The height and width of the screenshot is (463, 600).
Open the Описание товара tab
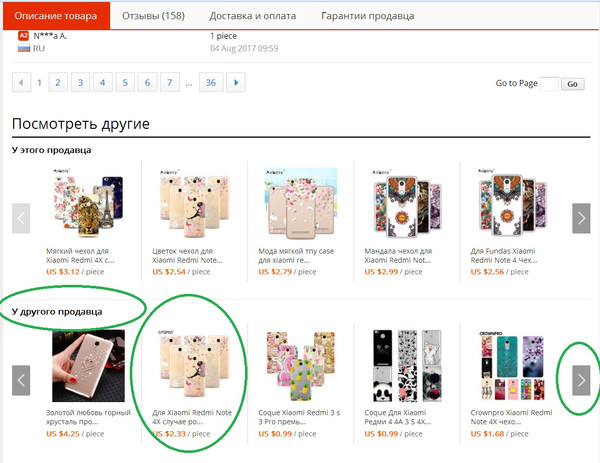(56, 16)
